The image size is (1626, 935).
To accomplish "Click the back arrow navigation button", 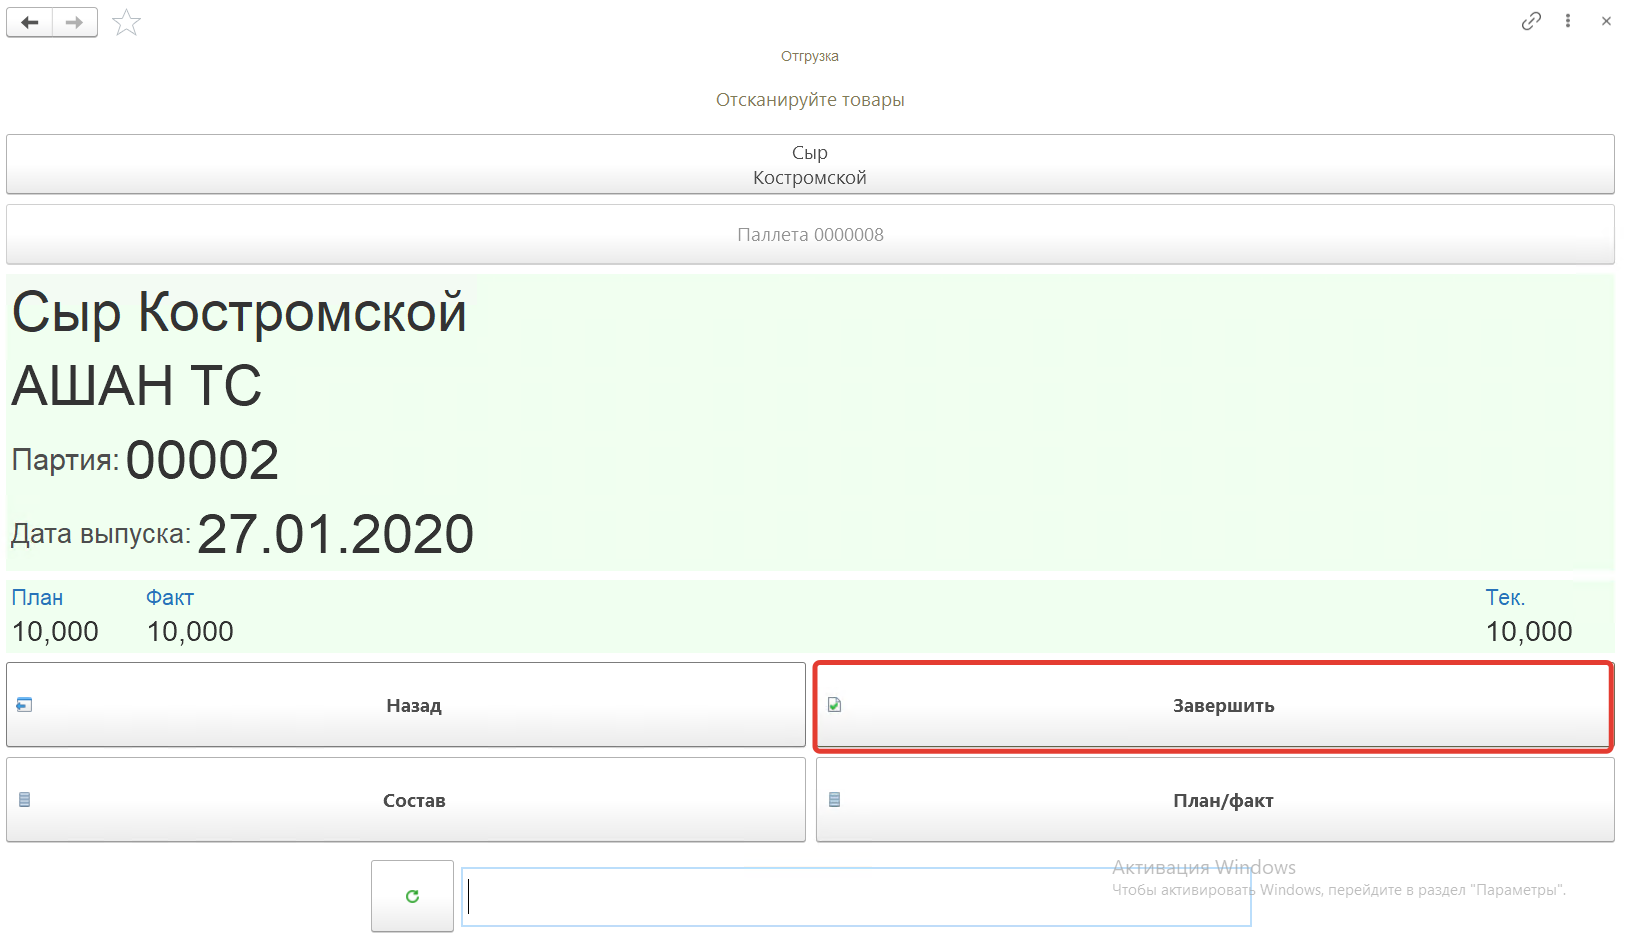I will (30, 22).
